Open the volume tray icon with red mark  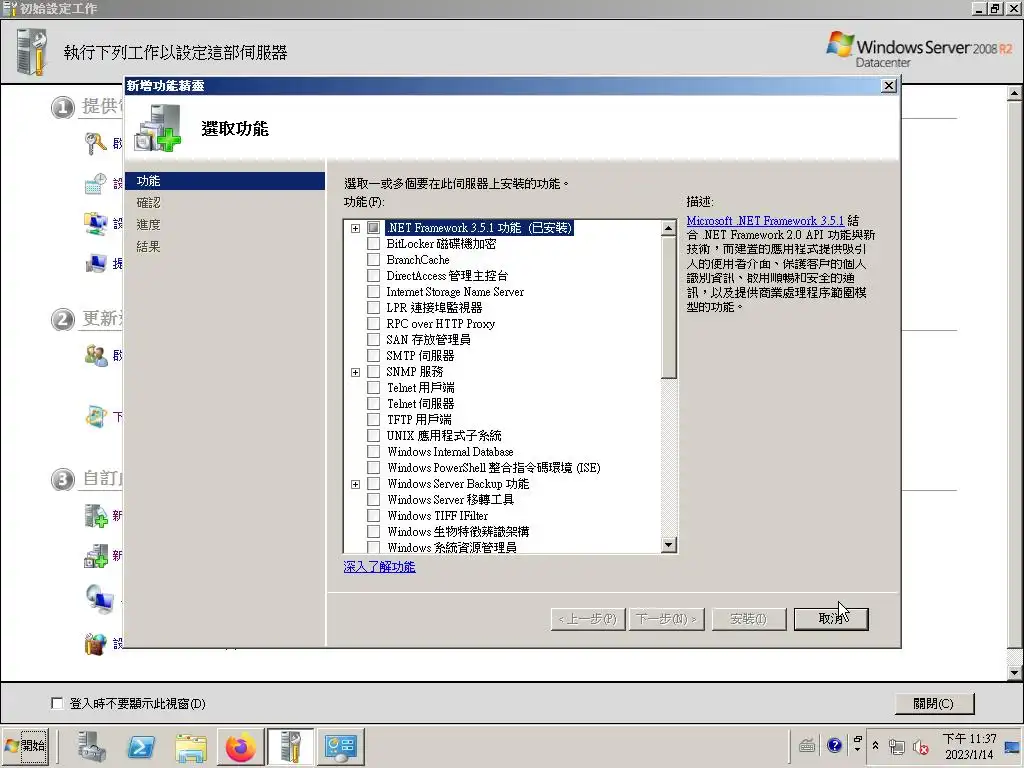click(921, 747)
